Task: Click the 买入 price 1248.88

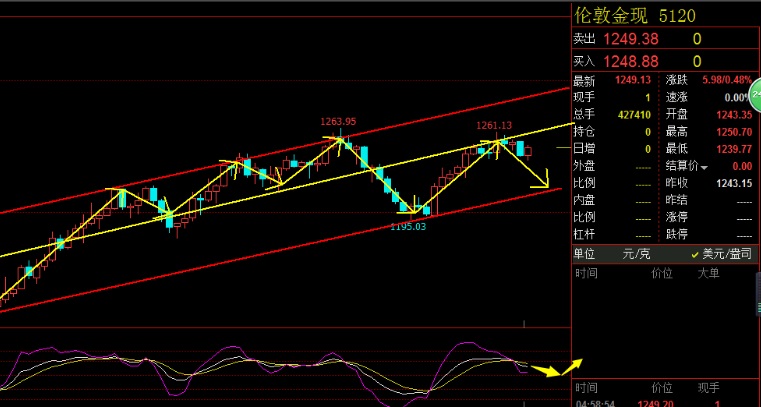Action: [x=630, y=61]
